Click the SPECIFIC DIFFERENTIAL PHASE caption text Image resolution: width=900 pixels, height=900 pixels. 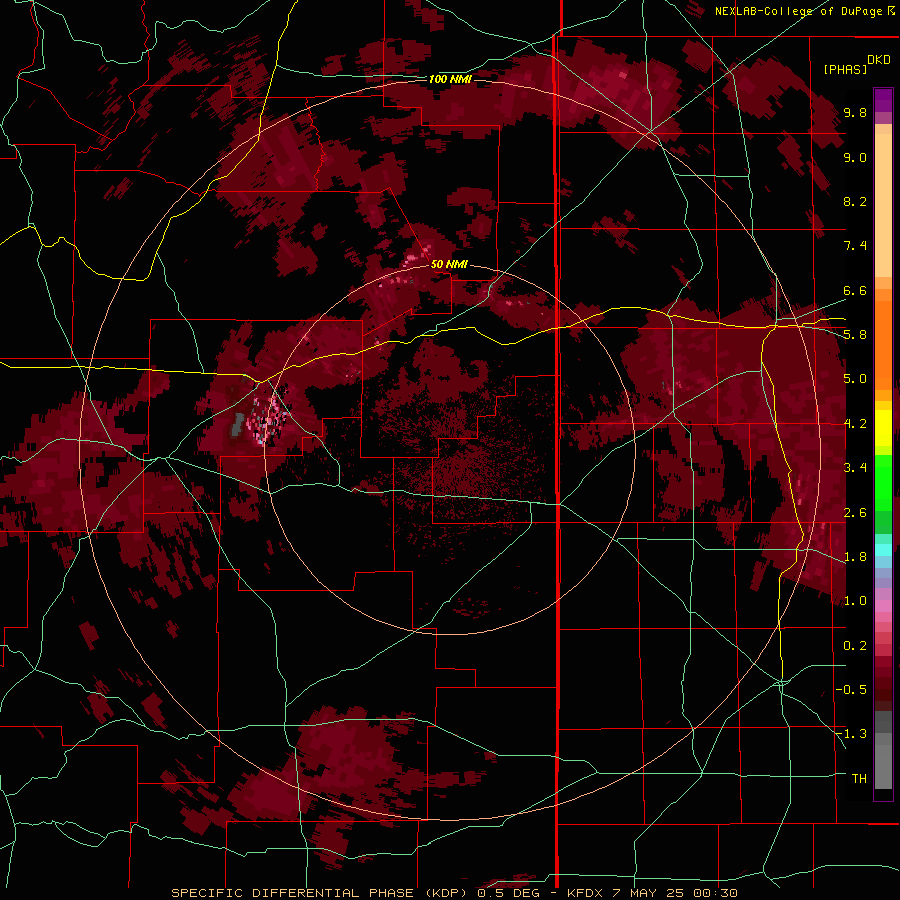tap(292, 893)
